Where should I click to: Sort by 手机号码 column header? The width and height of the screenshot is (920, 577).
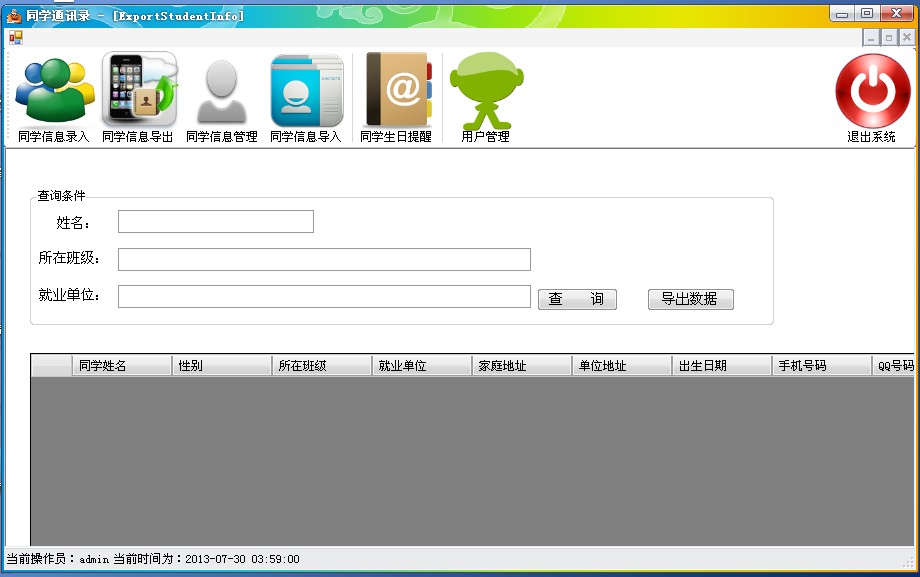tap(821, 366)
